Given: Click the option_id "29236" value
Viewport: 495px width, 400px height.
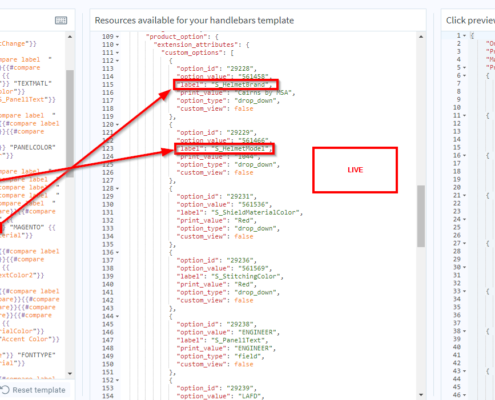Looking at the screenshot, I should click(240, 260).
